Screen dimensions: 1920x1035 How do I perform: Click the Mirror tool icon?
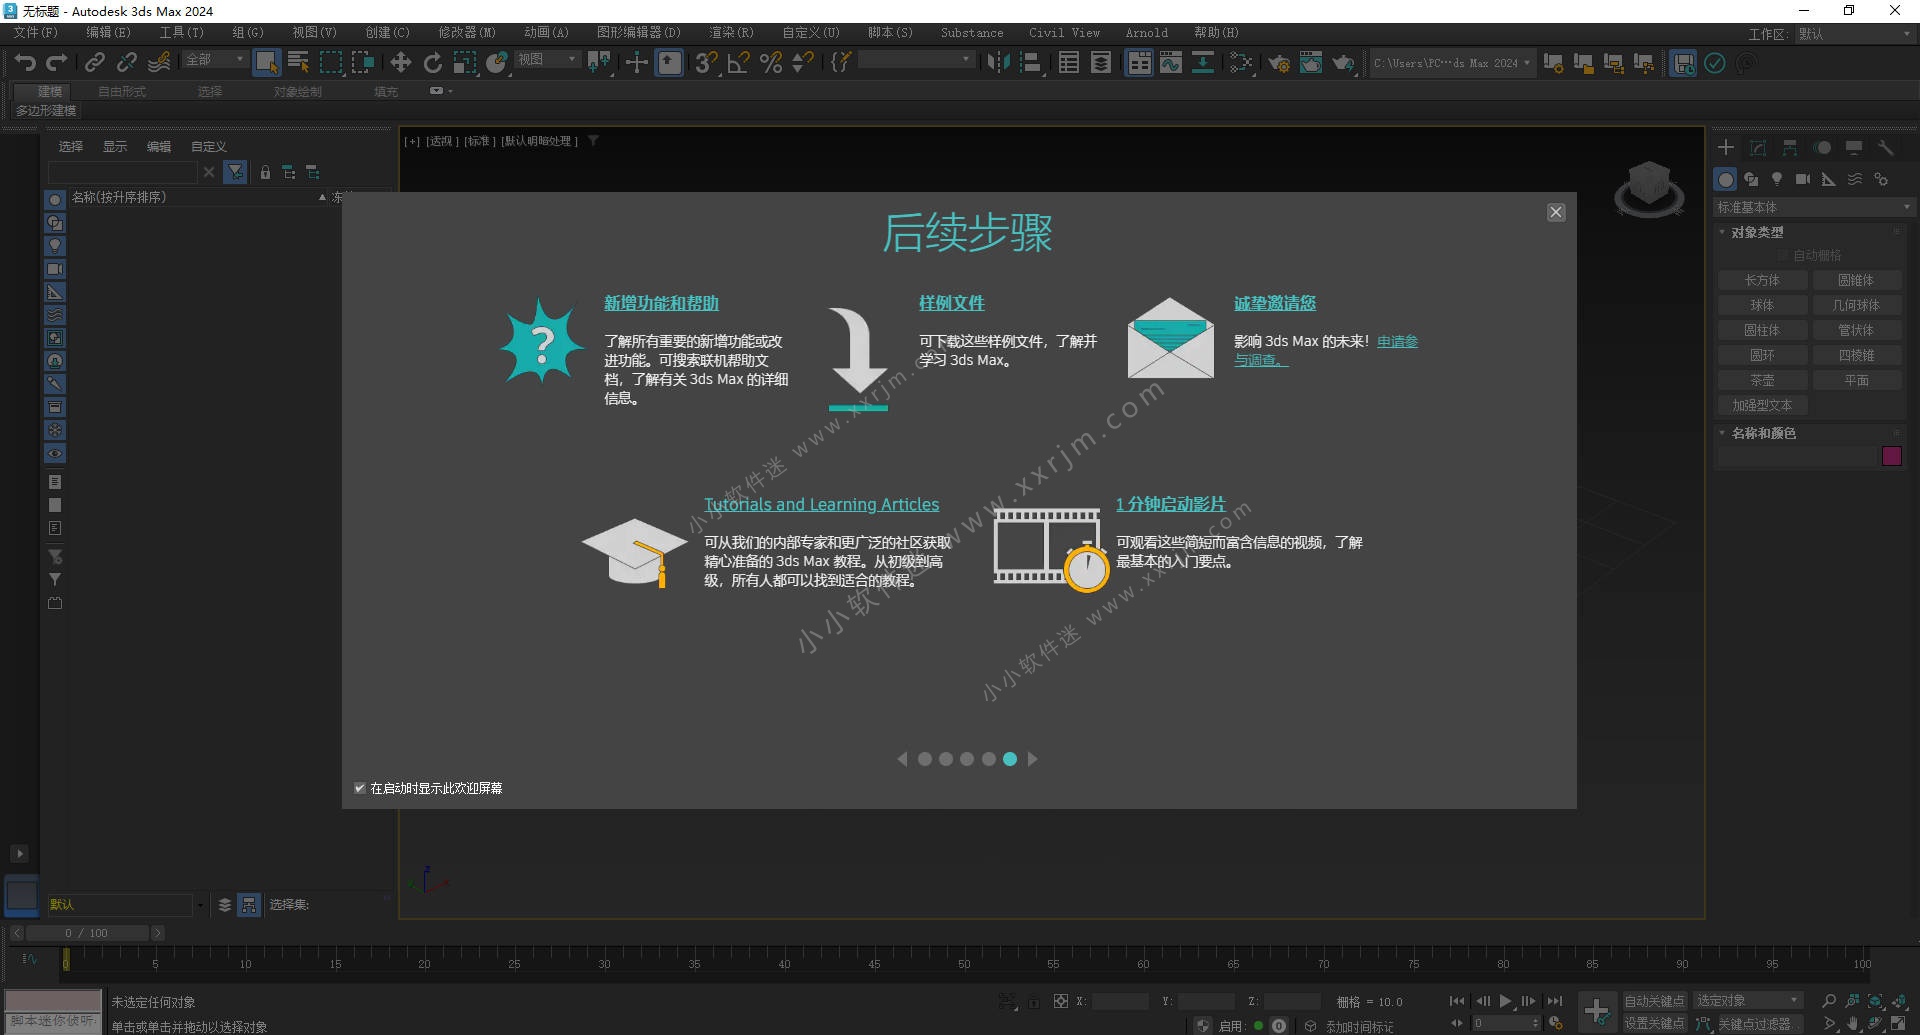(x=998, y=63)
